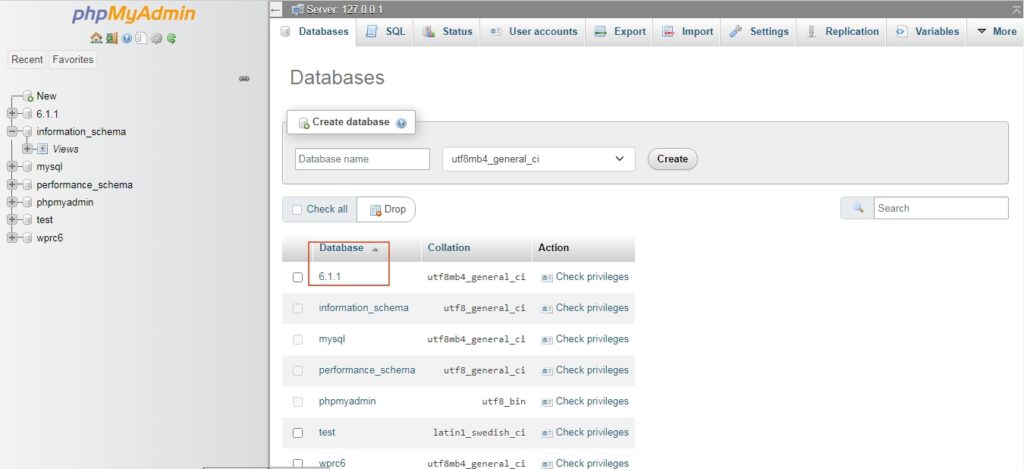Tick the checkbox for the 6.1.1 row
Image resolution: width=1024 pixels, height=469 pixels.
[x=298, y=277]
